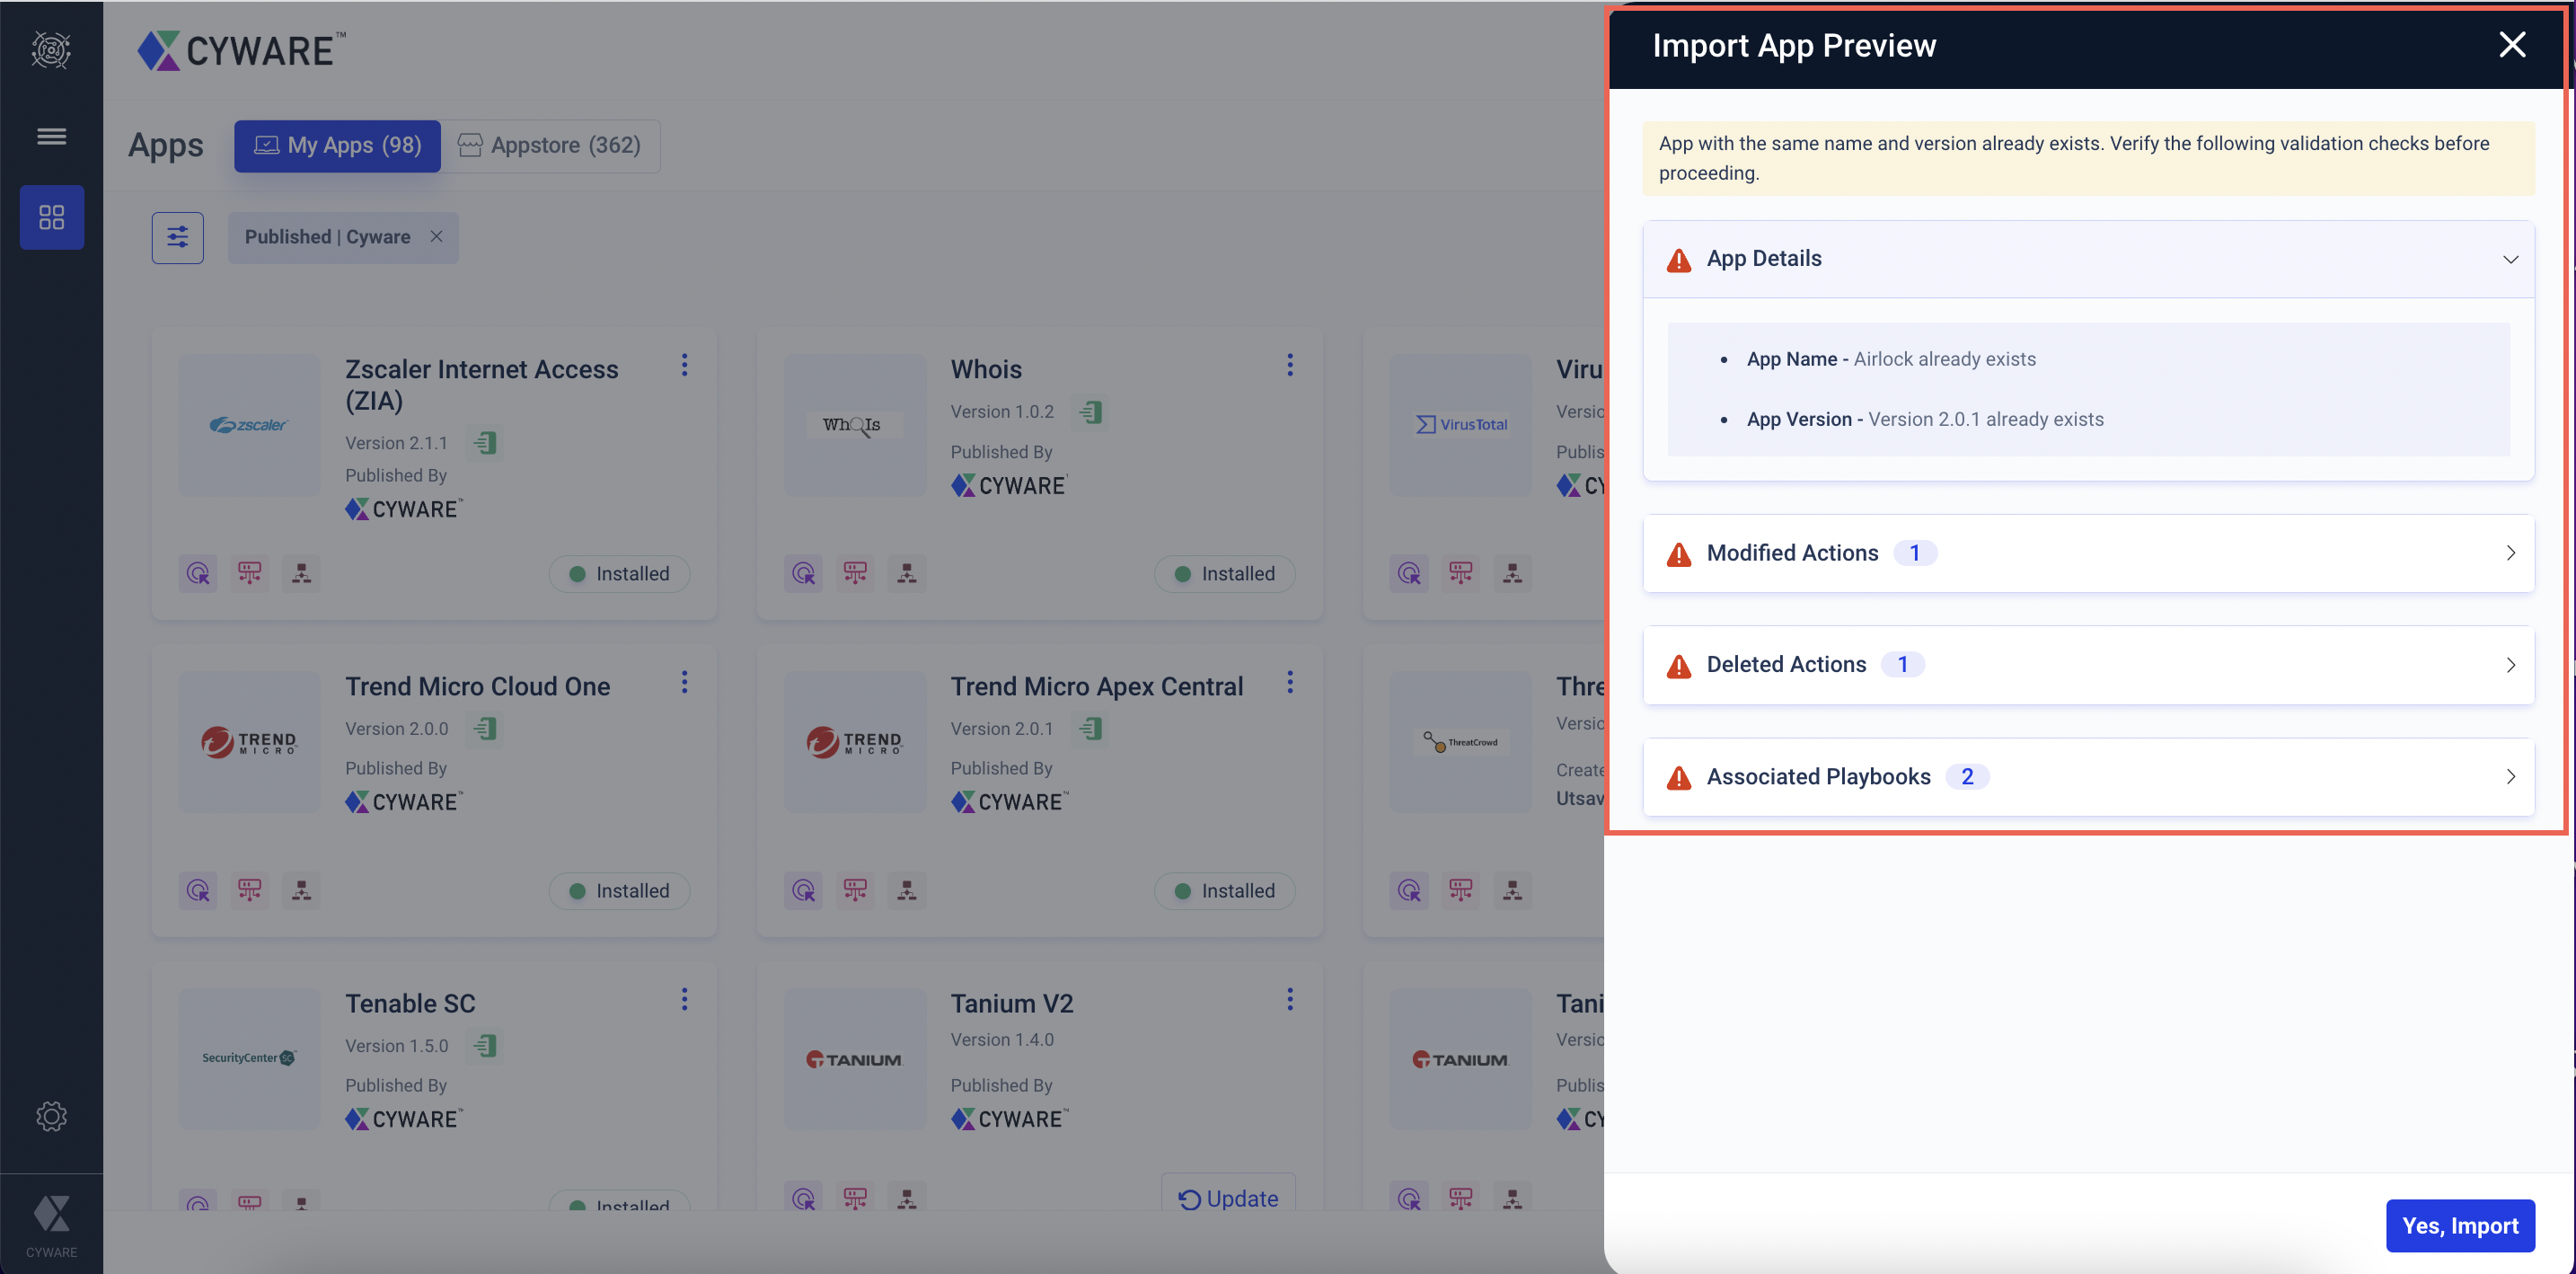Screen dimensions: 2576x1274
Task: Switch to the Appstore tab
Action: pyautogui.click(x=550, y=146)
